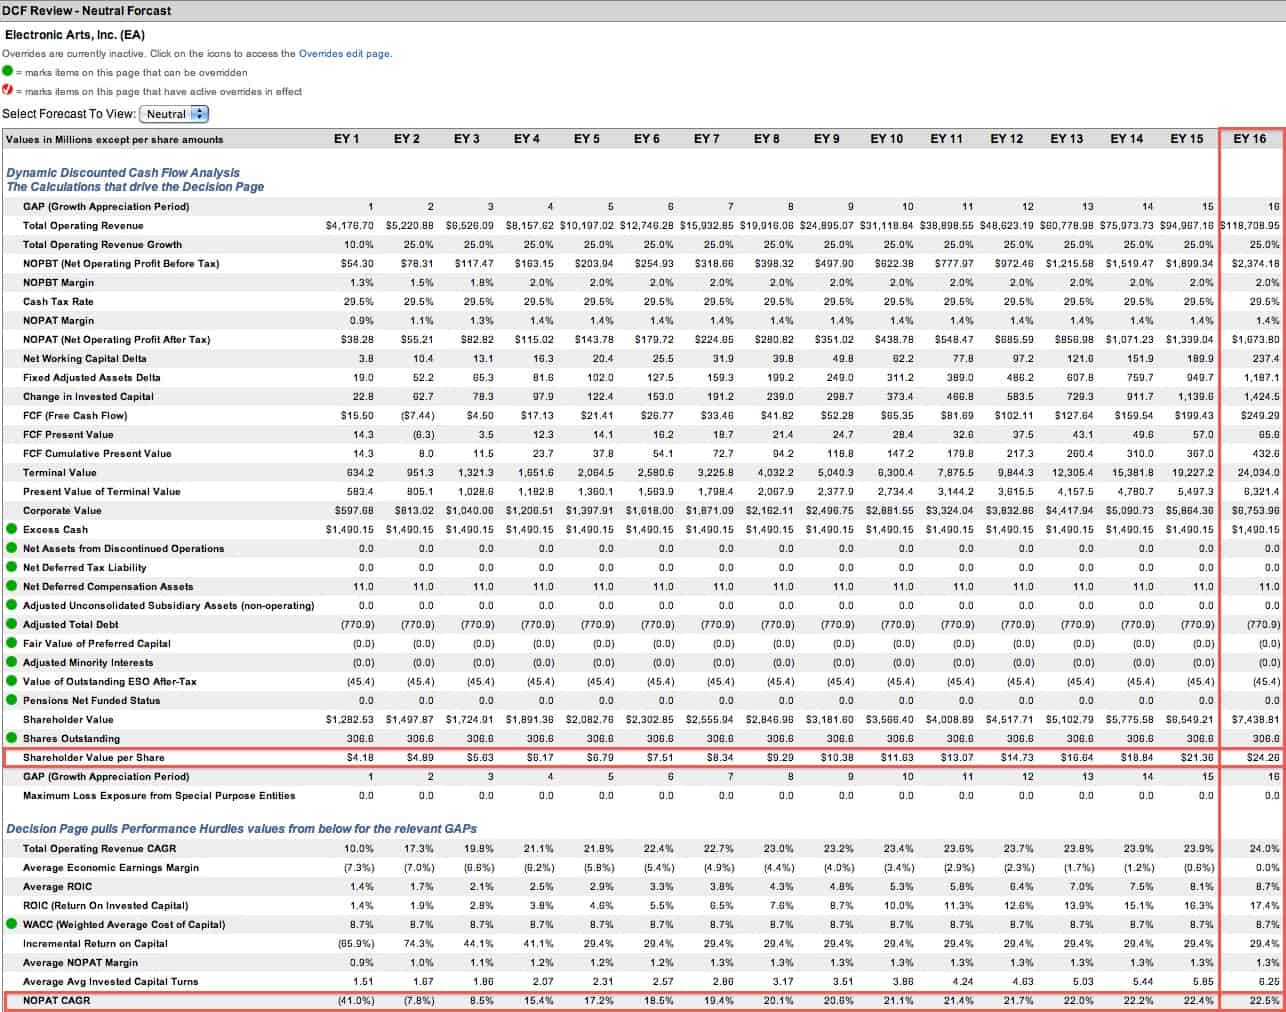Click the (65.9%) Incremental Return on Capital cell
Screen dimensions: 1286x1012
[x=357, y=943]
